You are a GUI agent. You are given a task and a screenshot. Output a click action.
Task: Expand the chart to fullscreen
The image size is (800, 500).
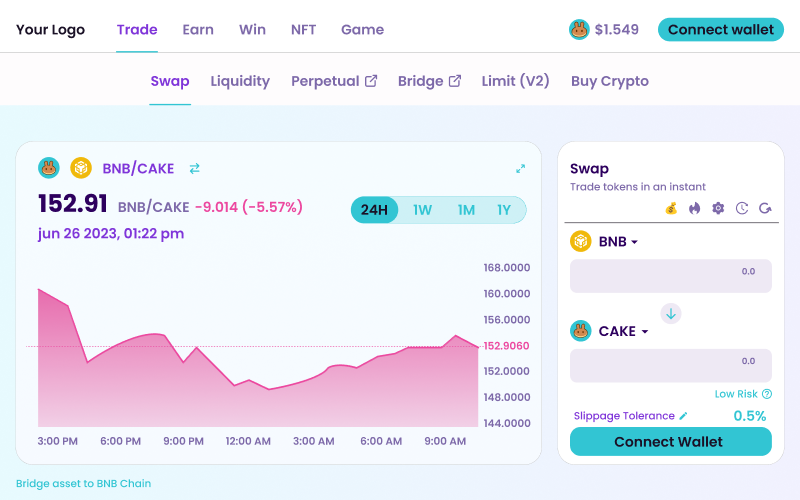520,168
